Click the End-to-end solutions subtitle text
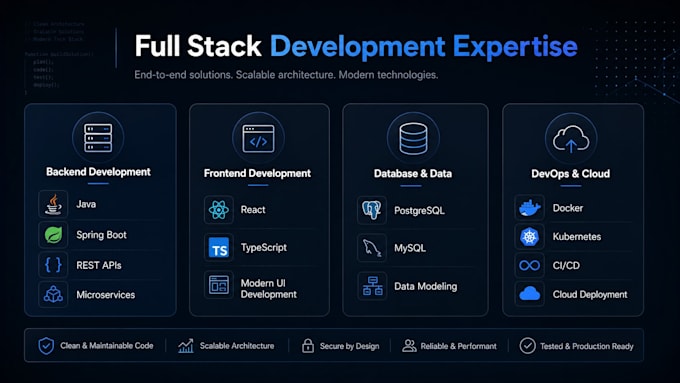Image resolution: width=680 pixels, height=383 pixels. (x=286, y=75)
